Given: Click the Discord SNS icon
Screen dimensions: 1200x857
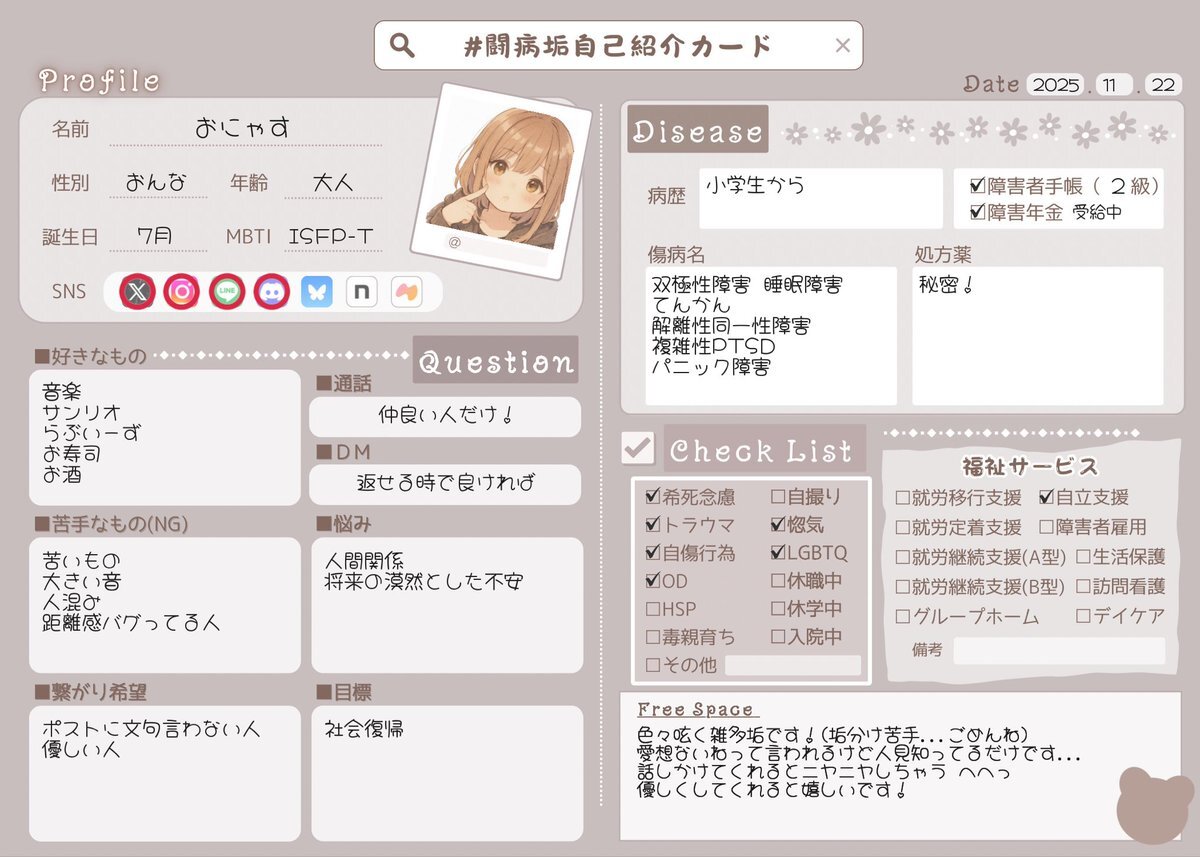Looking at the screenshot, I should pos(272,292).
